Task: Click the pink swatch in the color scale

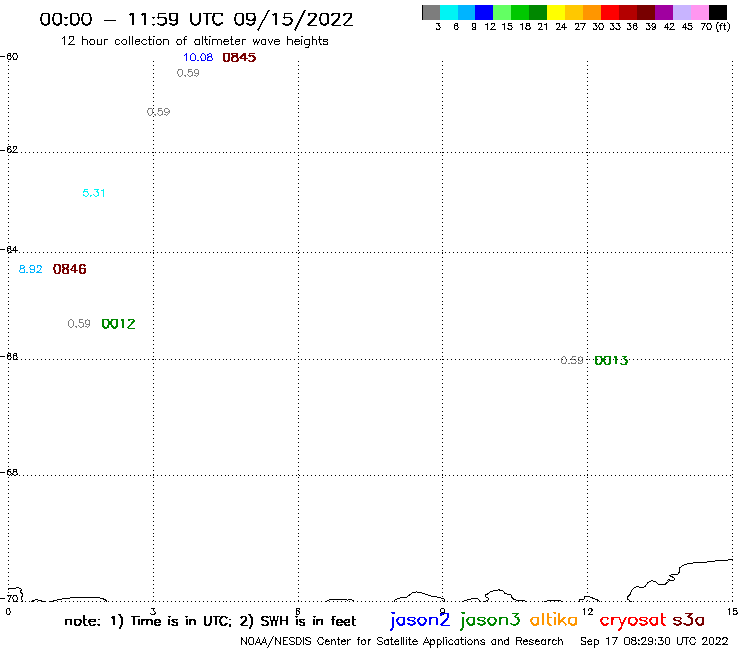Action: click(x=700, y=13)
